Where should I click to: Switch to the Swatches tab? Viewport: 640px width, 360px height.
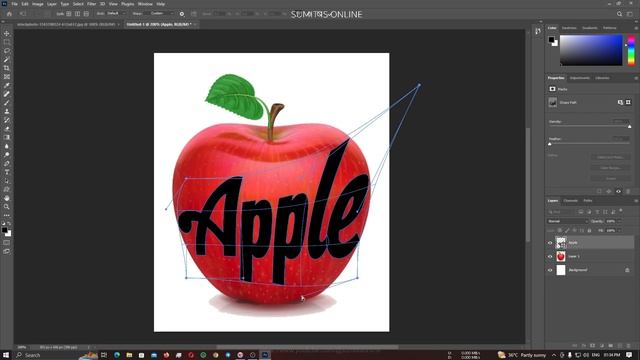point(569,28)
